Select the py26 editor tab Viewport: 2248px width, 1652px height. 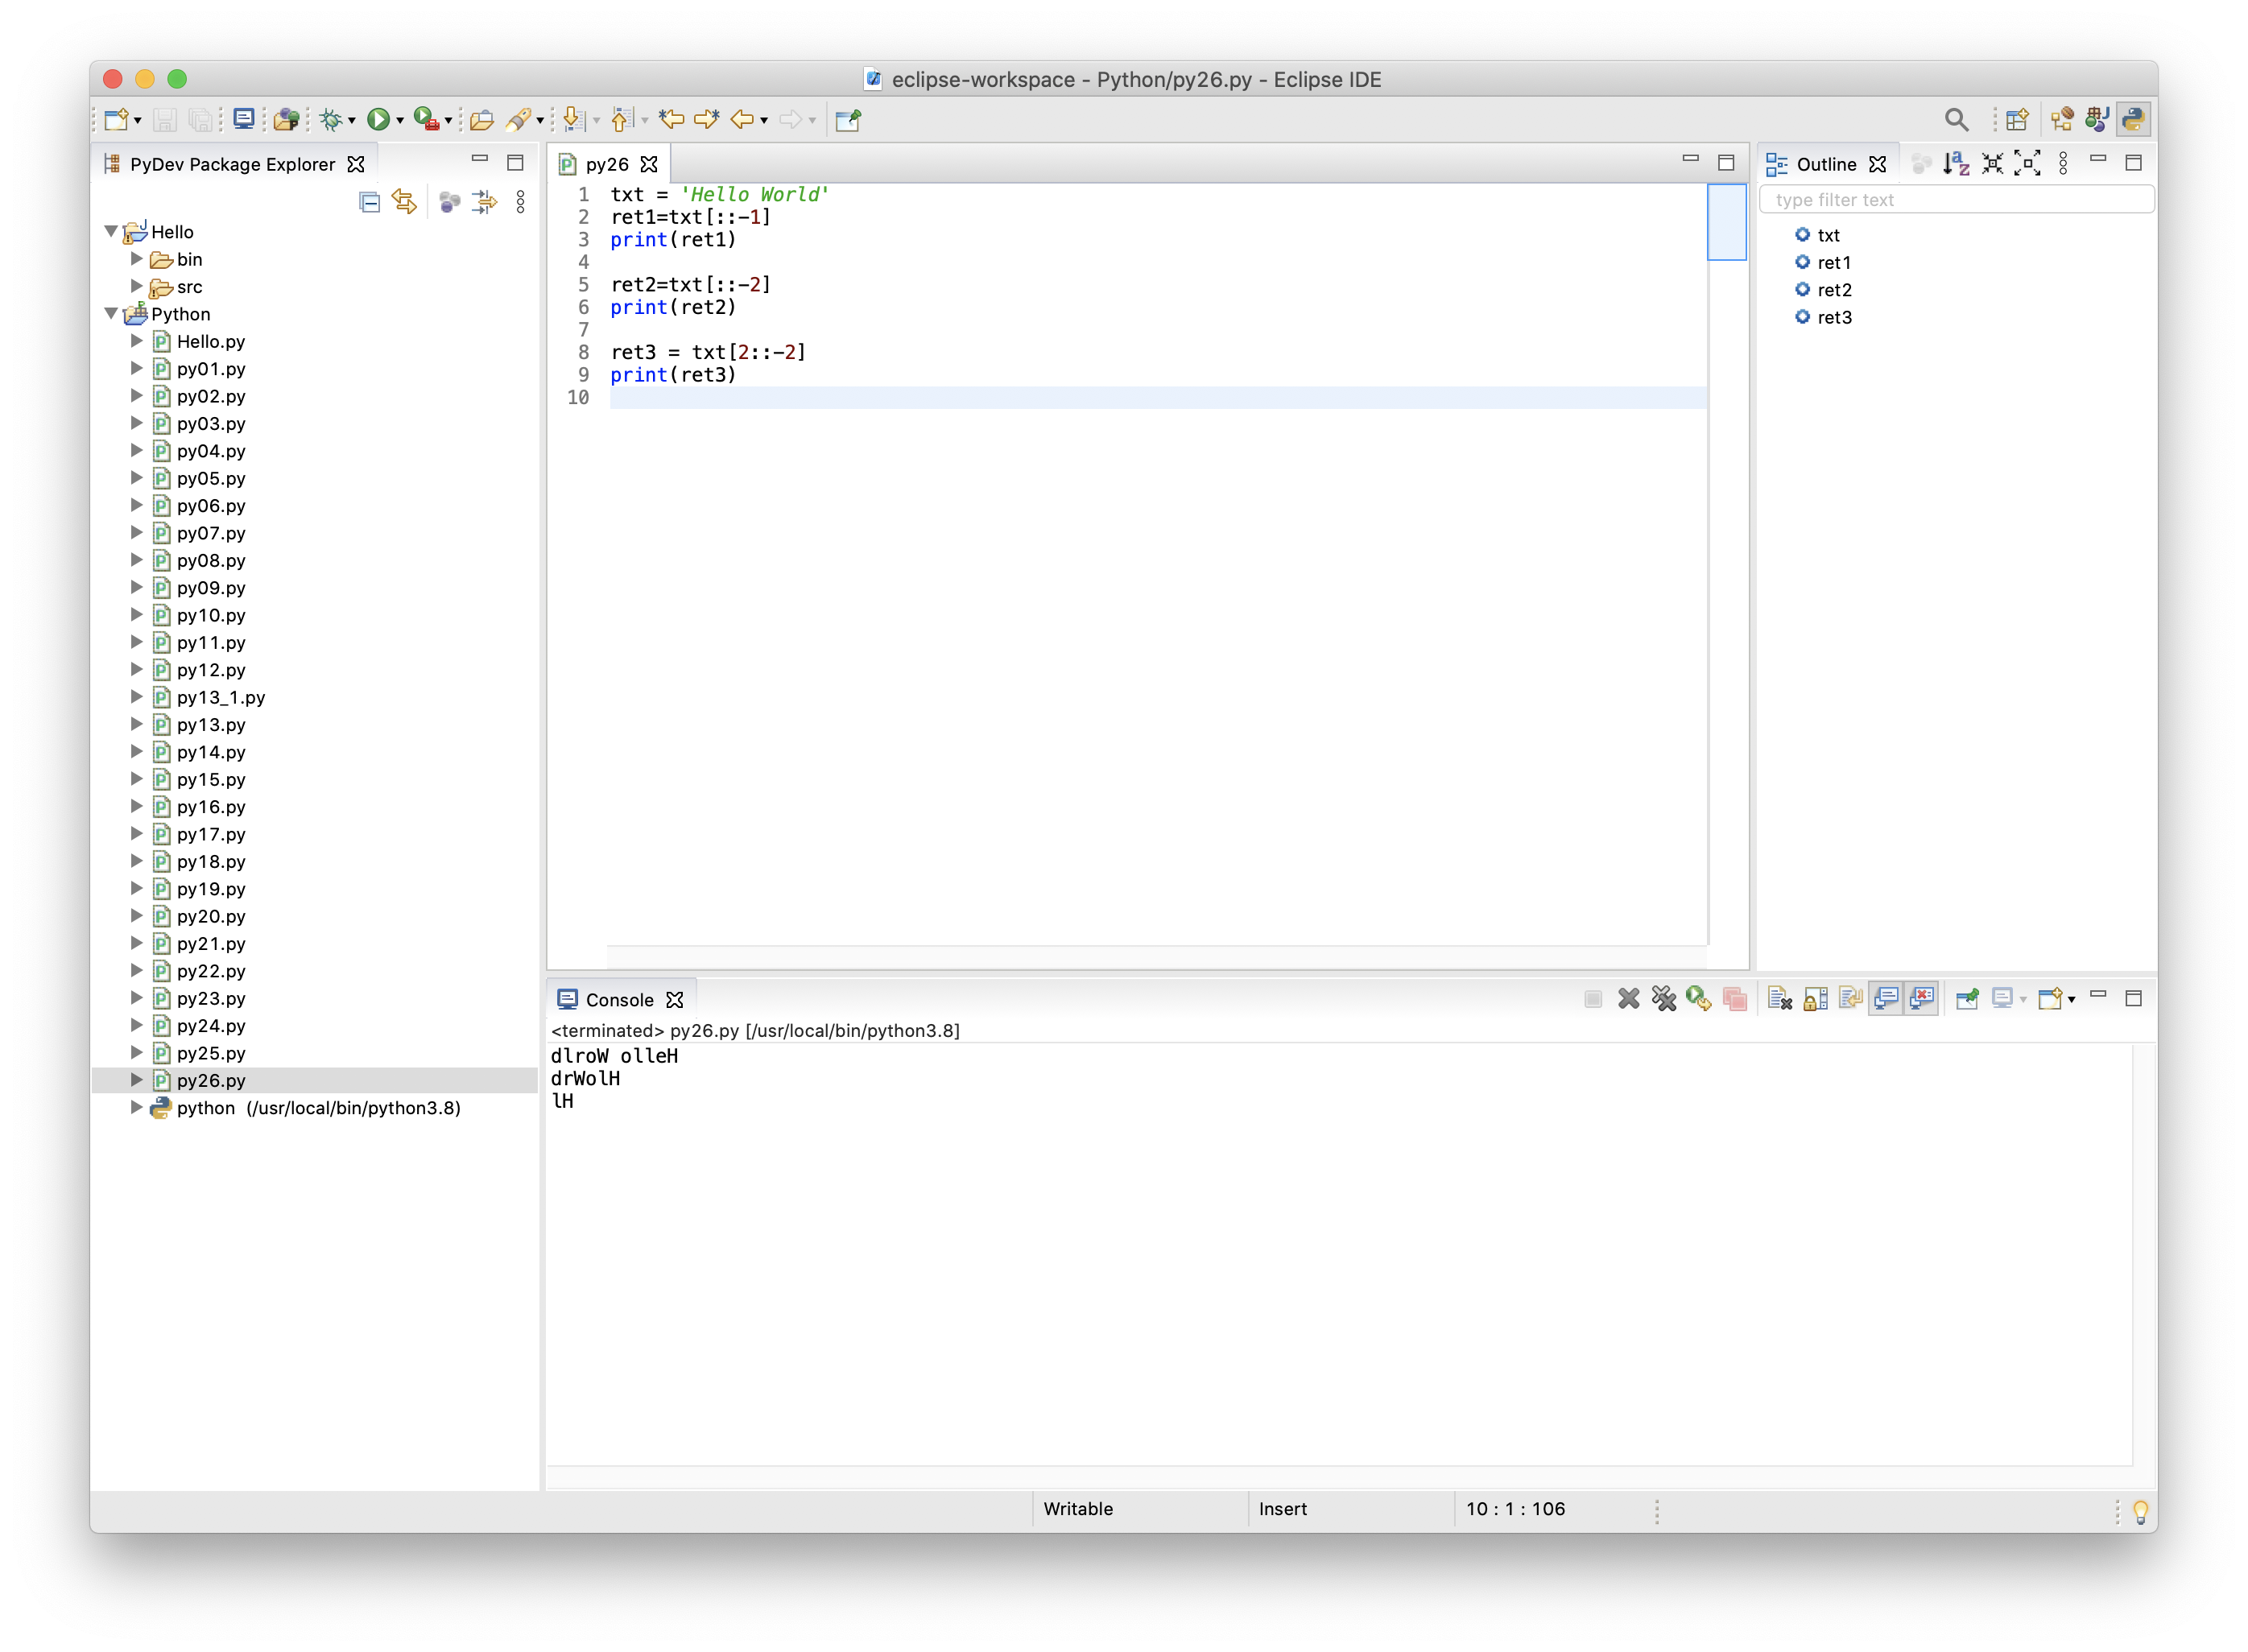pyautogui.click(x=606, y=164)
